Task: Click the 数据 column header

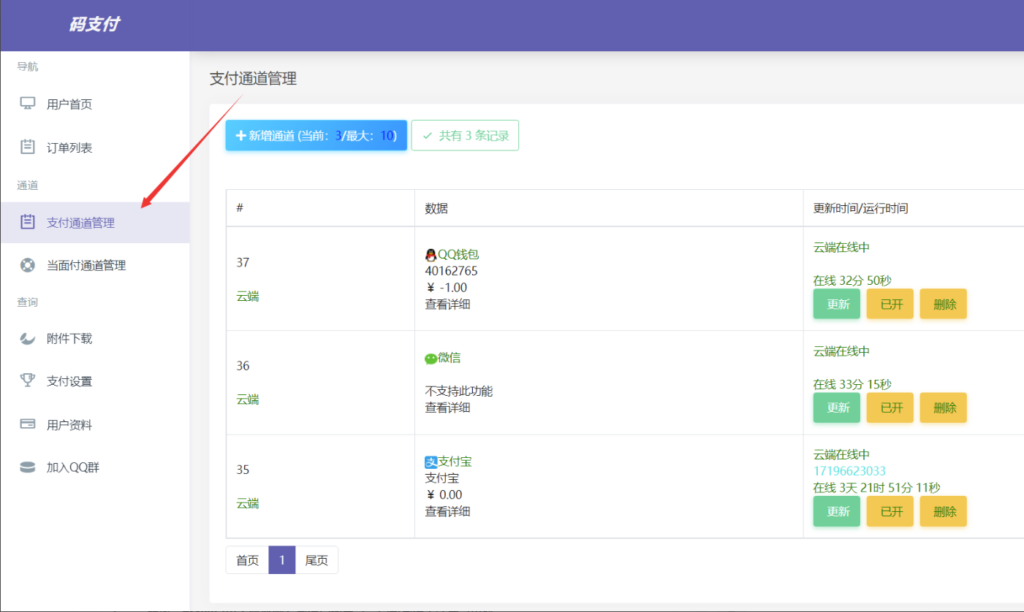Action: pyautogui.click(x=436, y=208)
